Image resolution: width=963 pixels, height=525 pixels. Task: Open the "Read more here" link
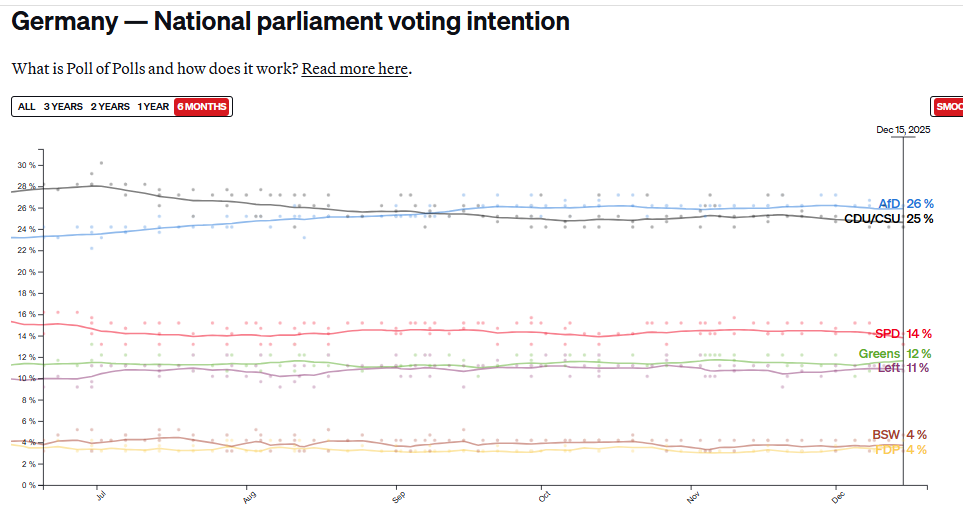[355, 69]
